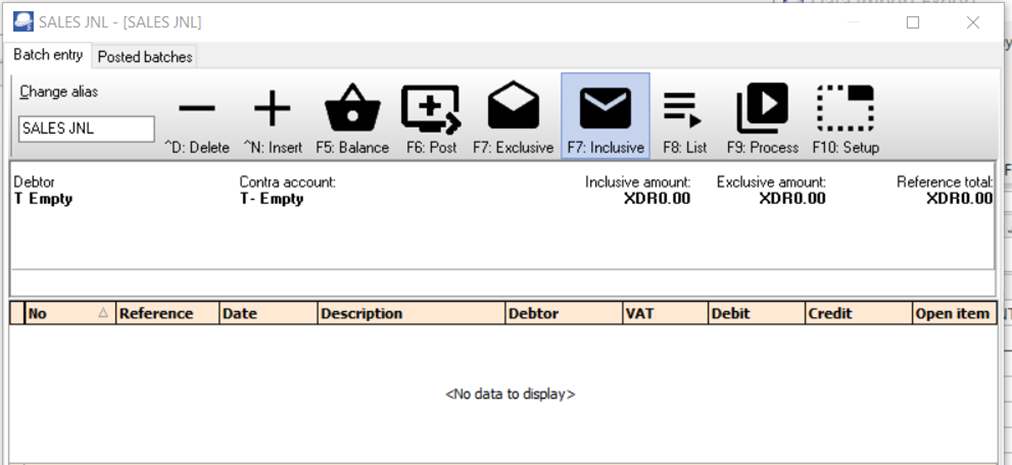The height and width of the screenshot is (465, 1012).
Task: Switch to Posted batches tab
Action: pyautogui.click(x=145, y=57)
